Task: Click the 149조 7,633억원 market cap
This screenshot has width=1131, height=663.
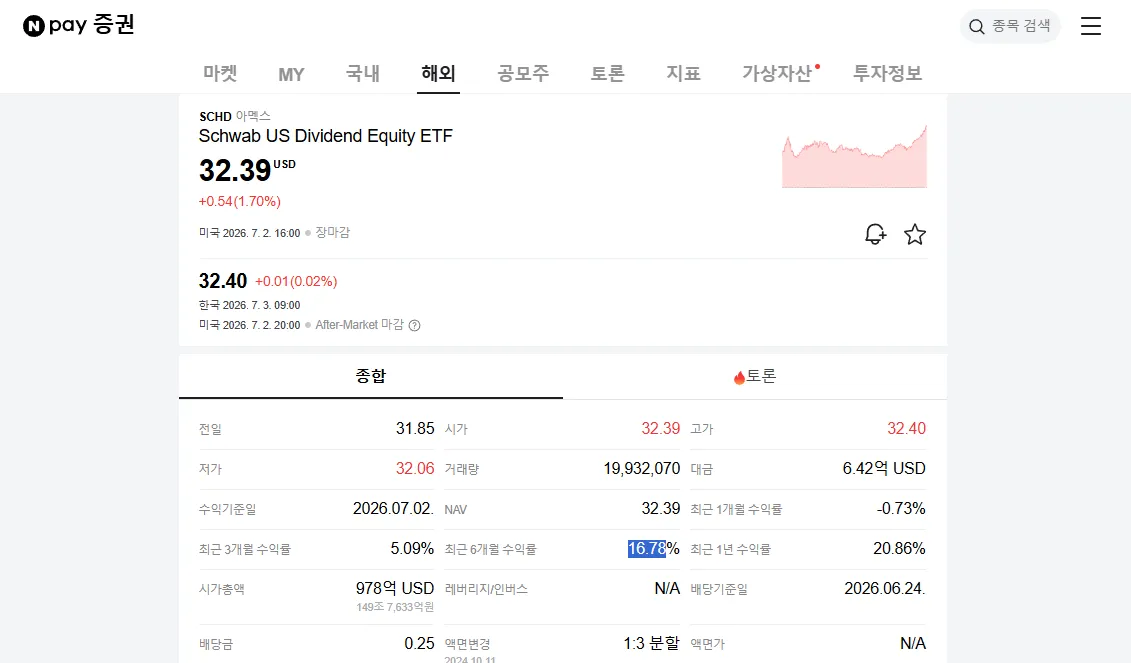Action: [395, 607]
